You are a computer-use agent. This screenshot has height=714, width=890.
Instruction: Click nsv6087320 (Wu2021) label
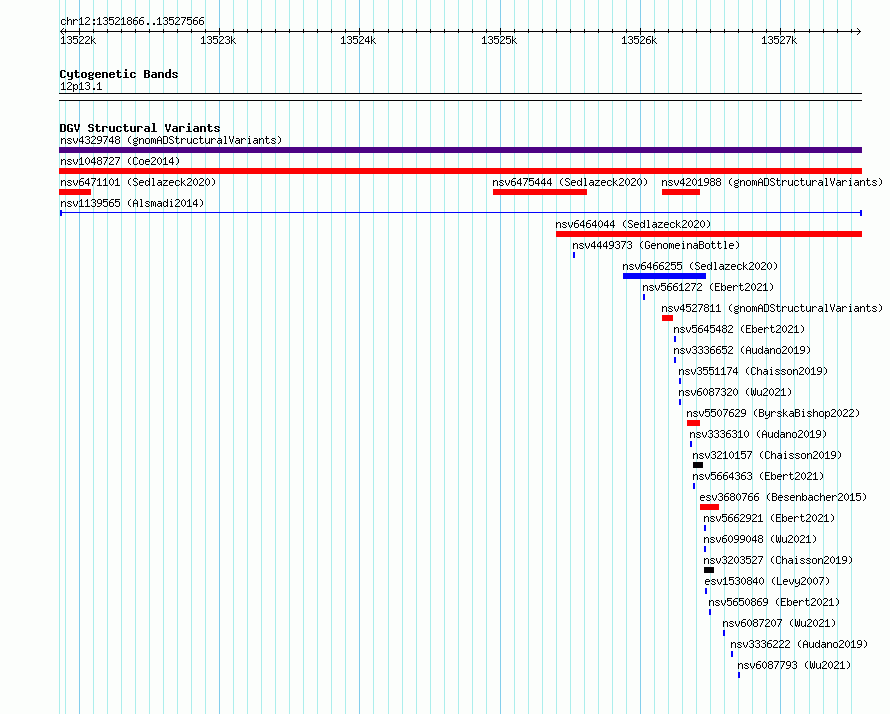tap(735, 392)
